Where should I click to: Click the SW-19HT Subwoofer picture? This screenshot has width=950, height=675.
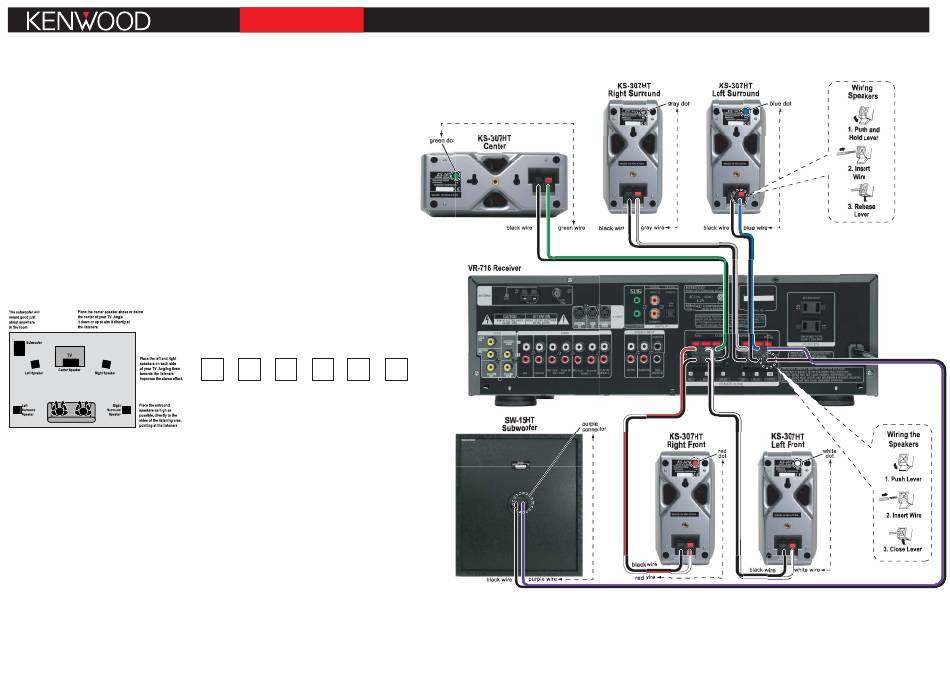click(x=519, y=505)
